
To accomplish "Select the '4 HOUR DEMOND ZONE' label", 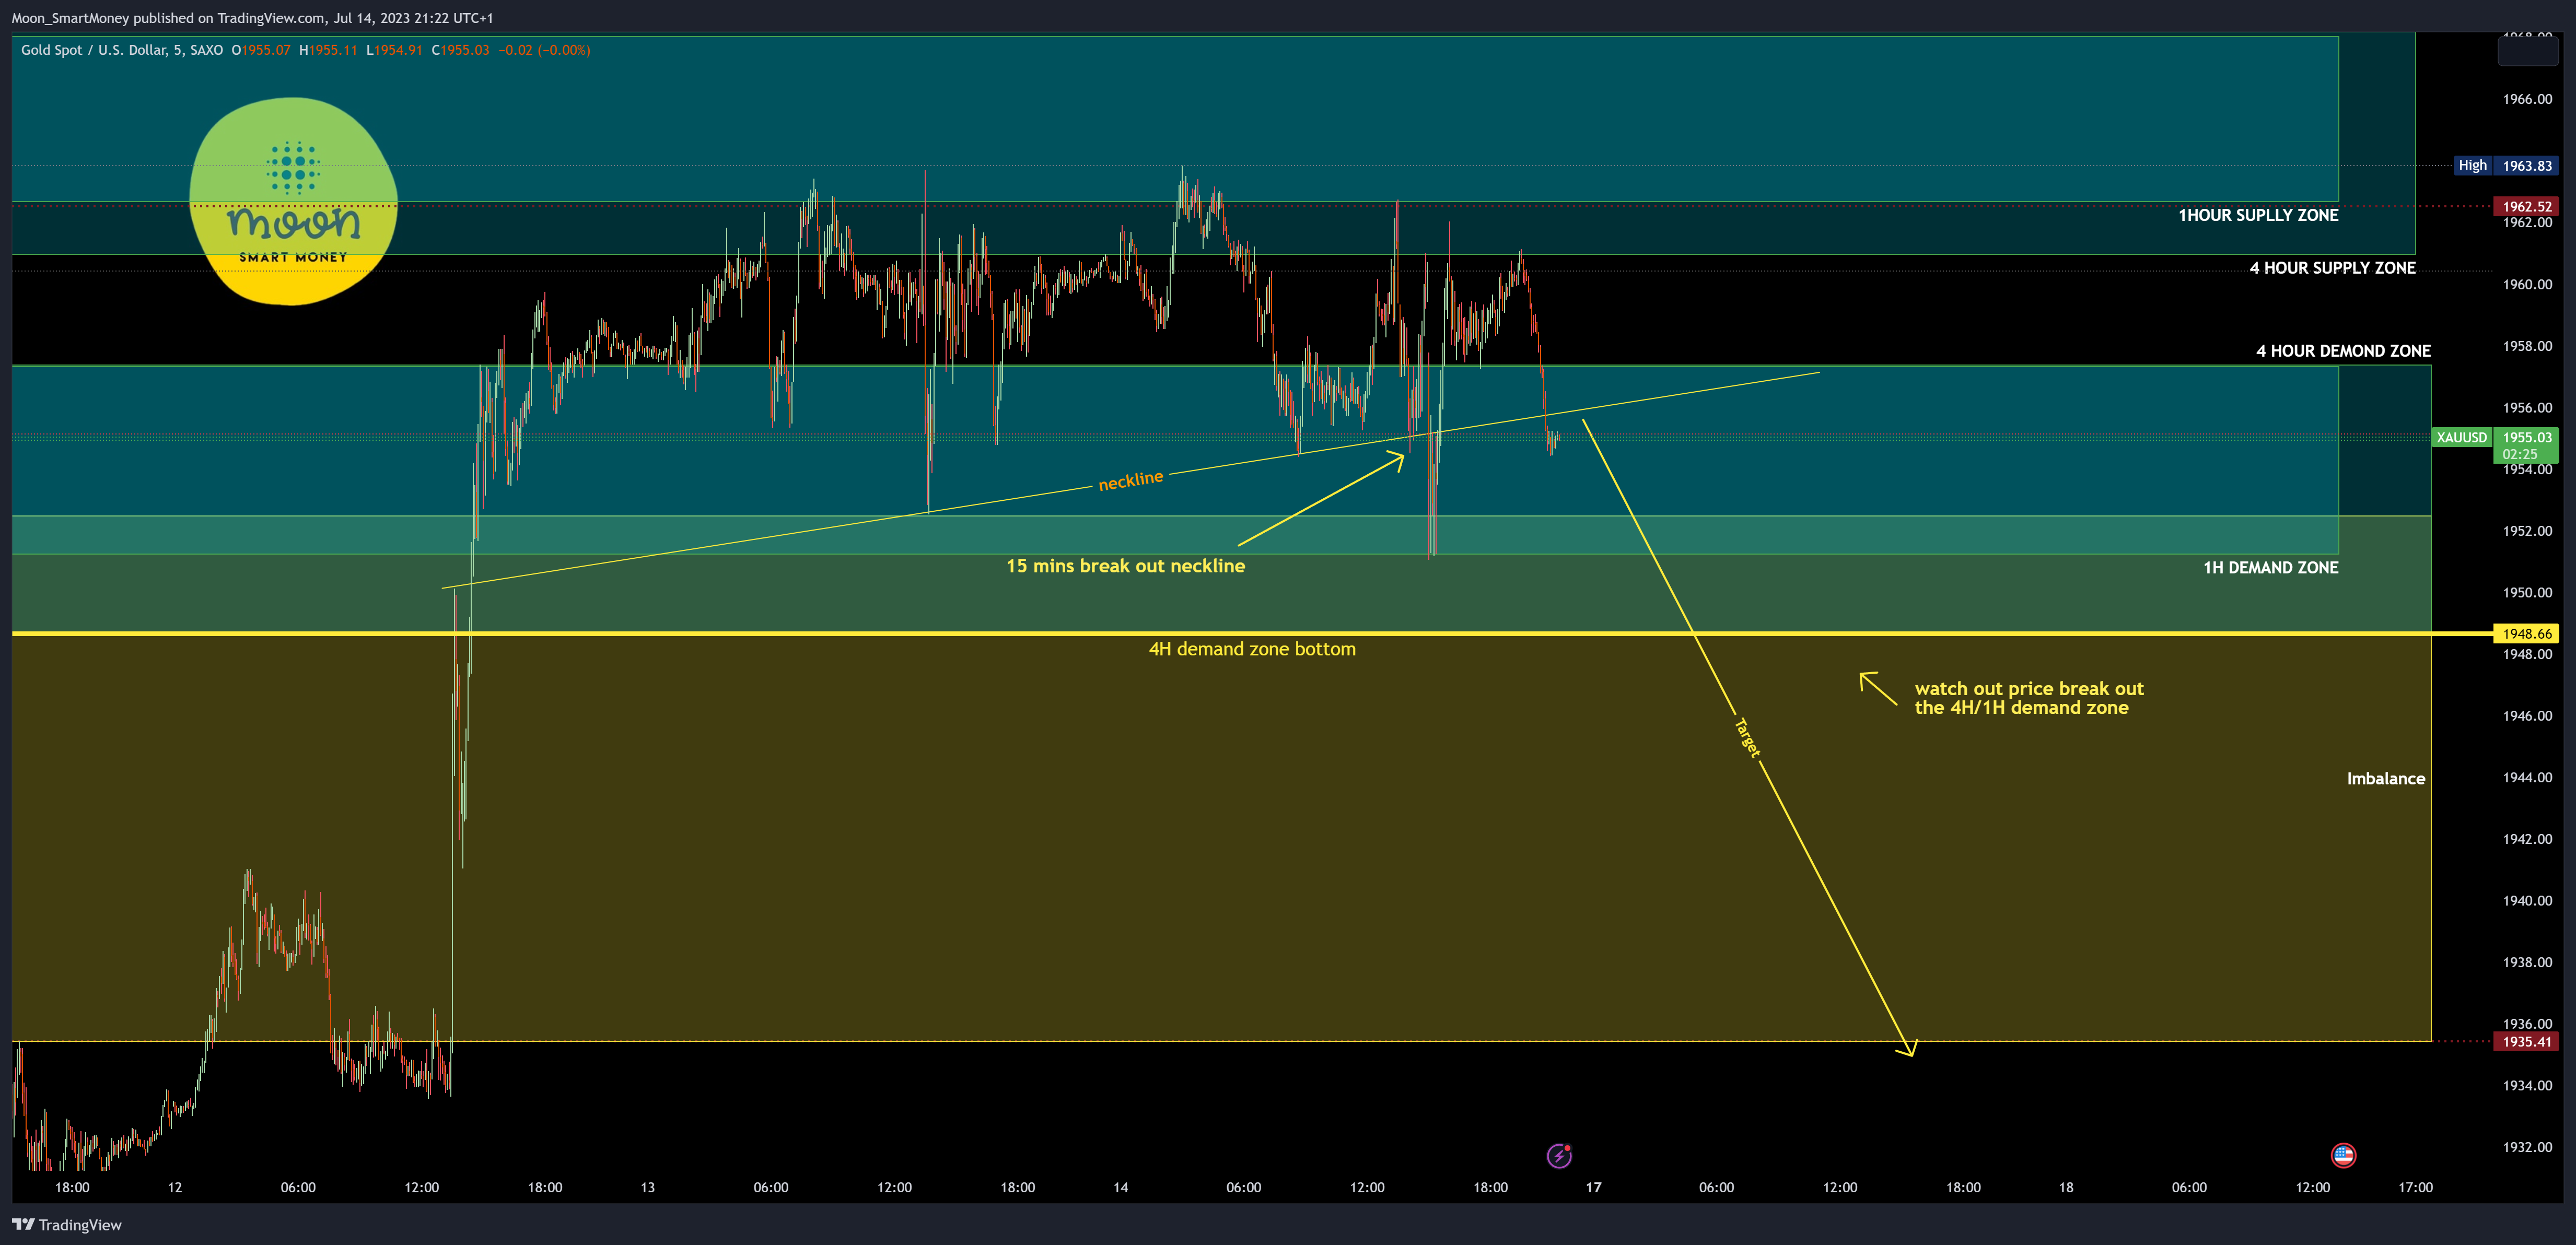I will pyautogui.click(x=2343, y=351).
